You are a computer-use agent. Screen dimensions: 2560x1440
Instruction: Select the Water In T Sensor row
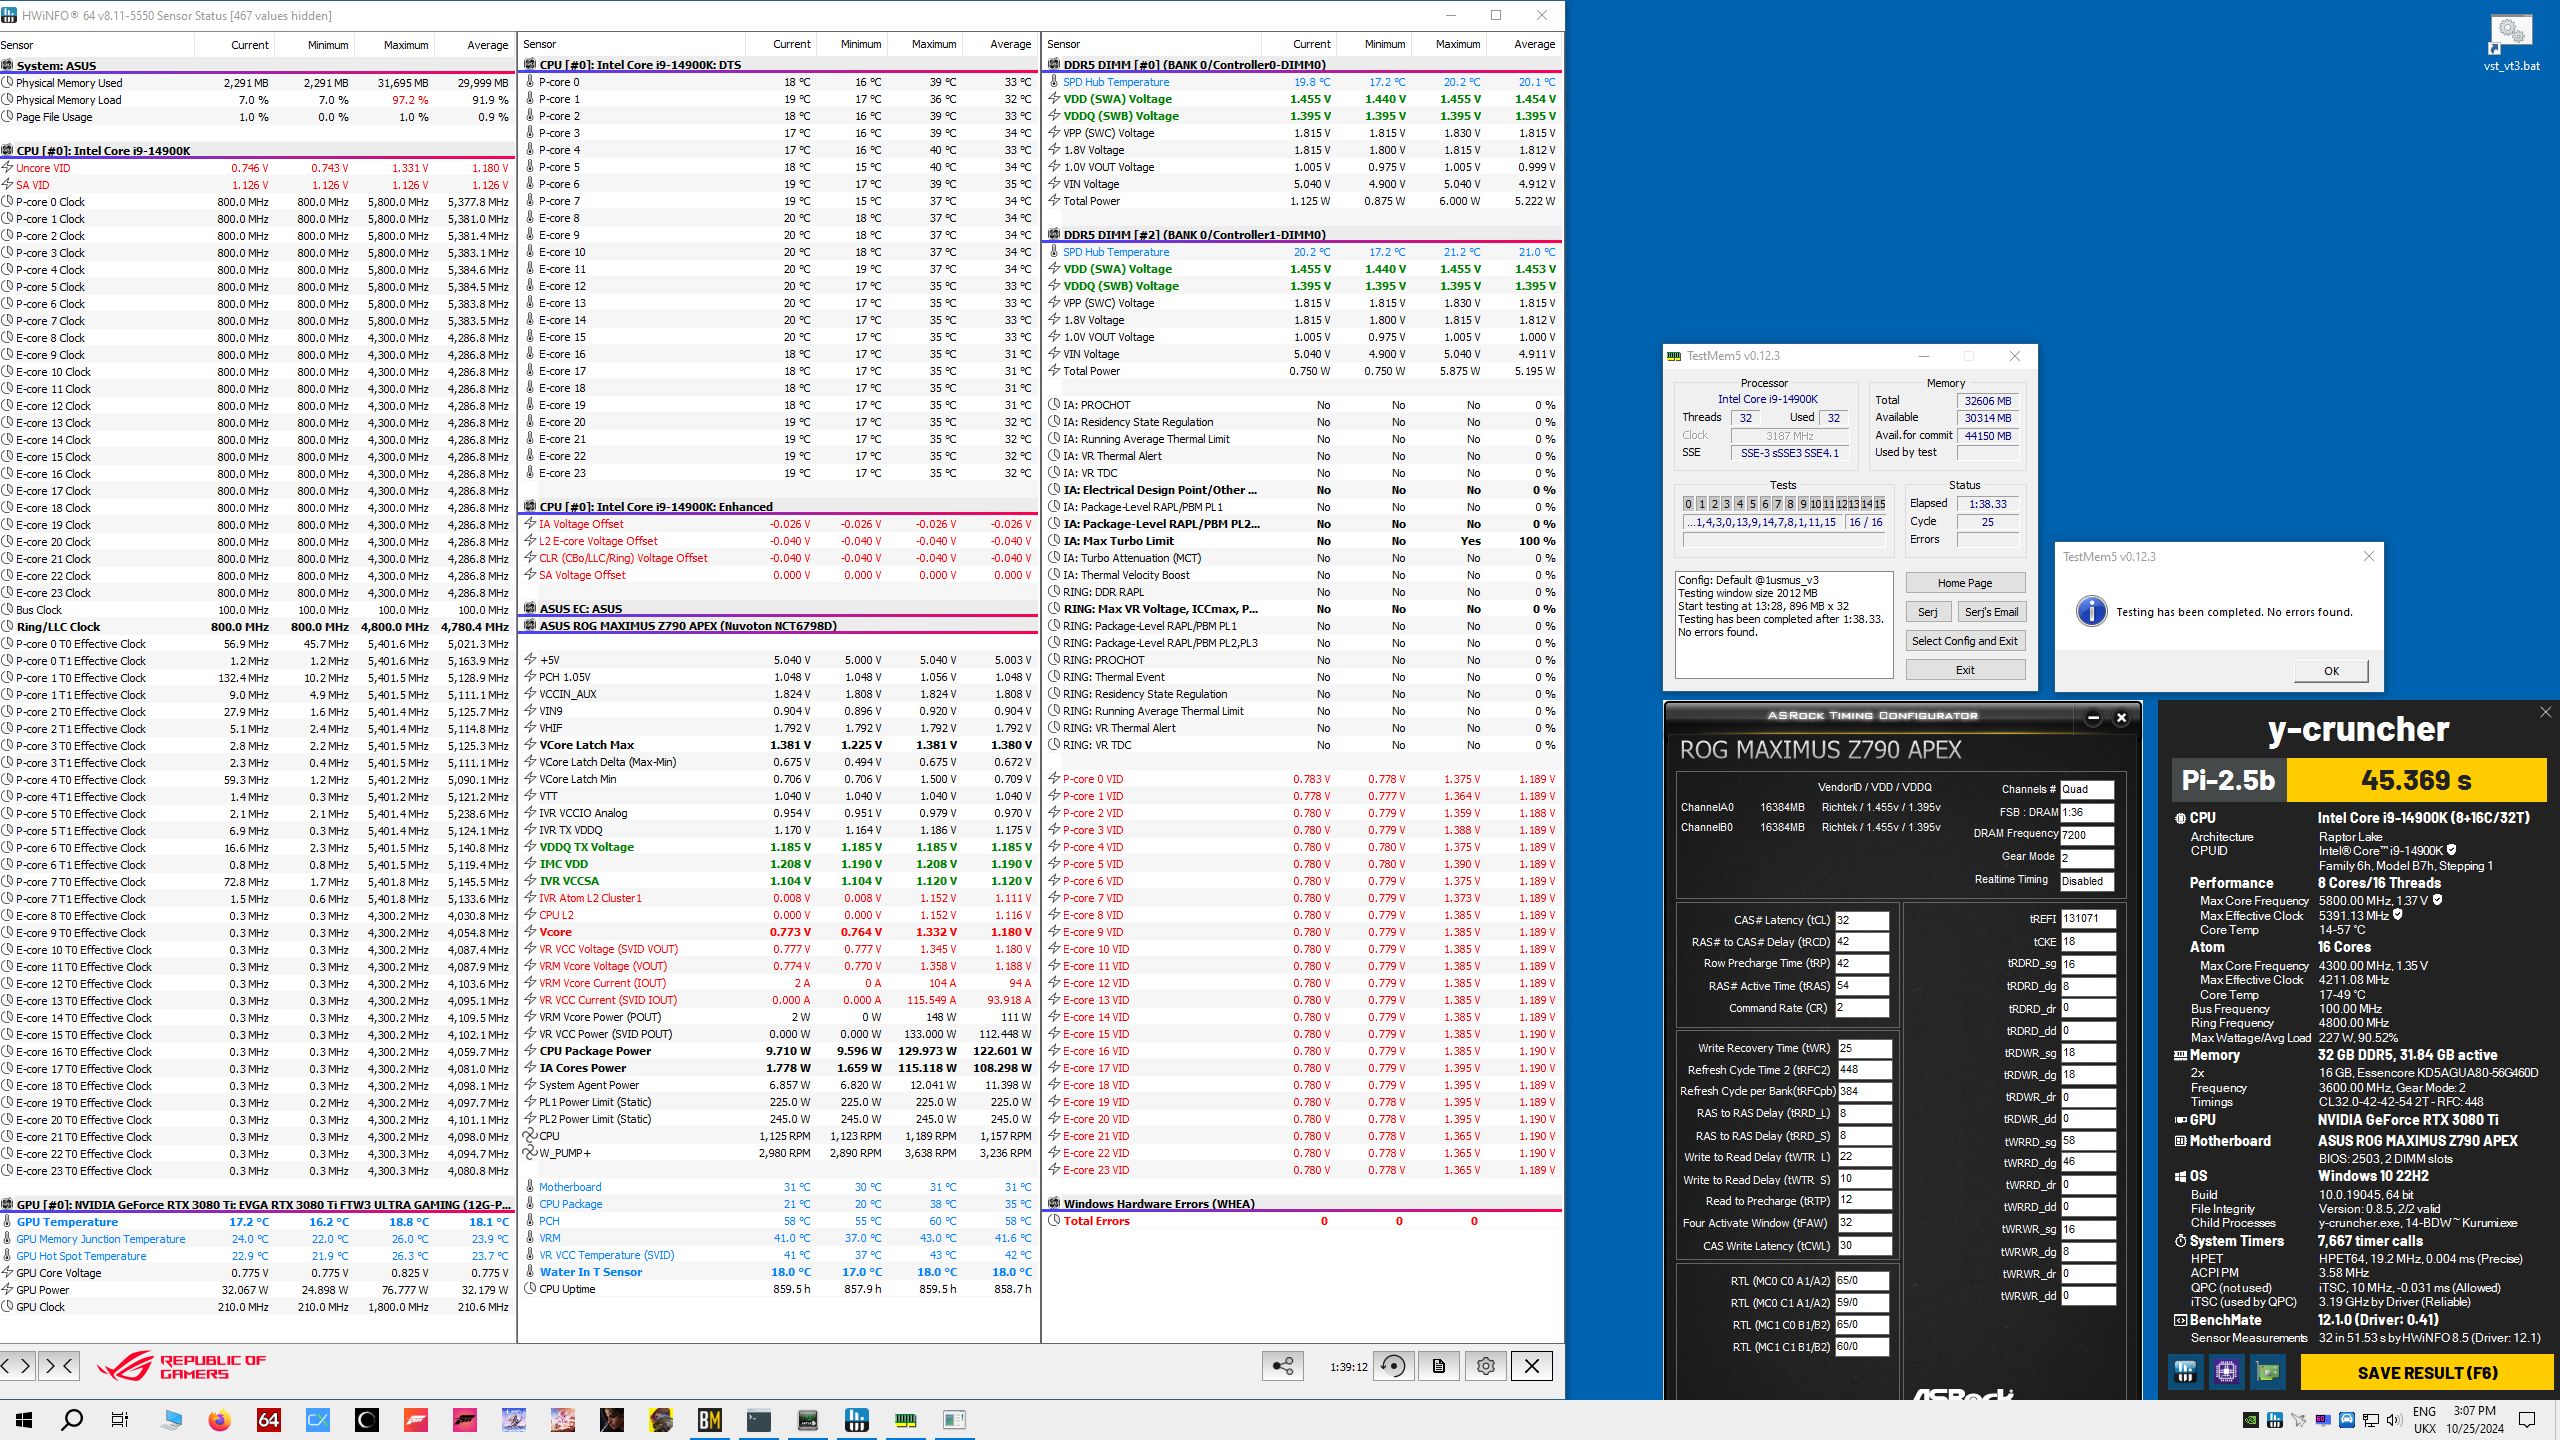click(x=780, y=1272)
